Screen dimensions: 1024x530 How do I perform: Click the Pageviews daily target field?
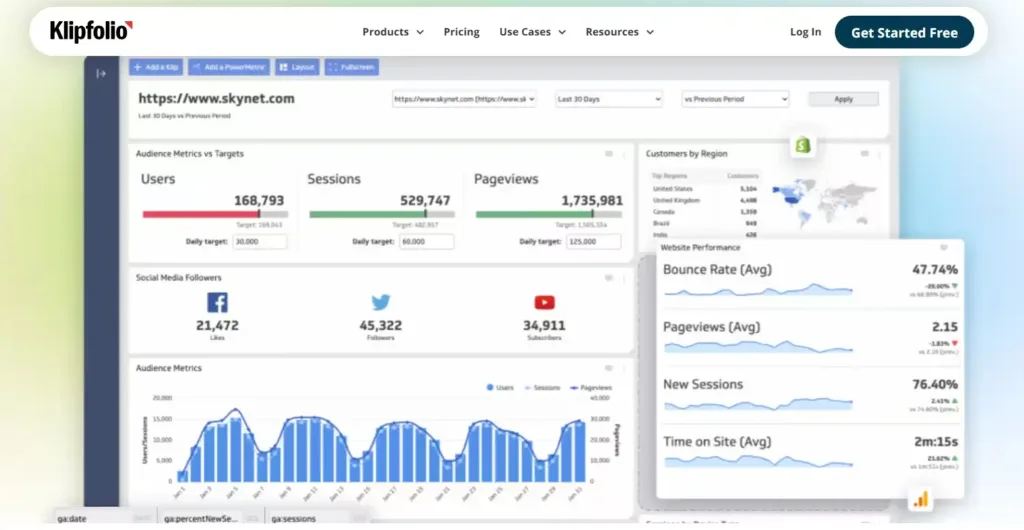click(x=594, y=242)
